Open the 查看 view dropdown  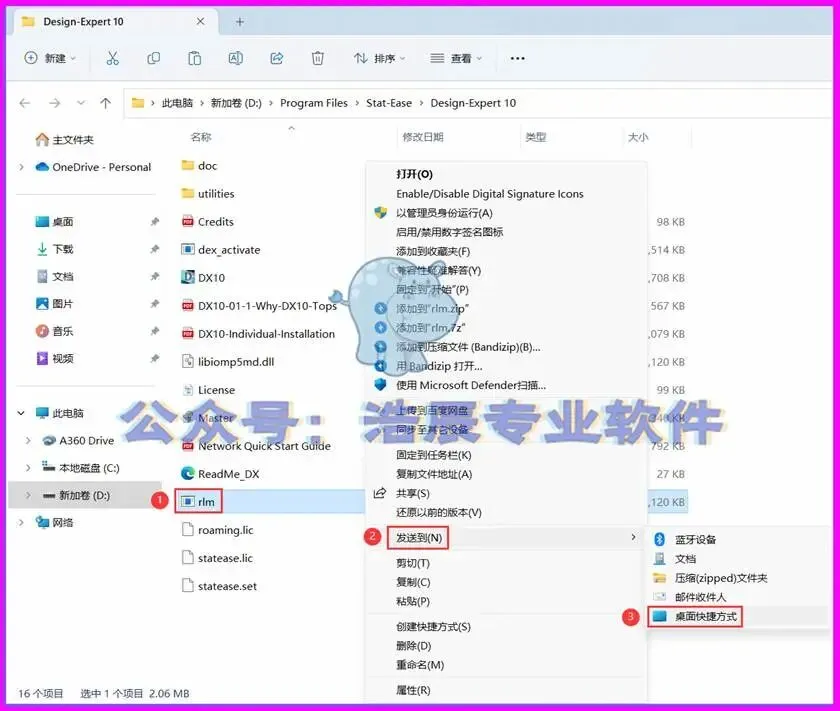[x=456, y=58]
